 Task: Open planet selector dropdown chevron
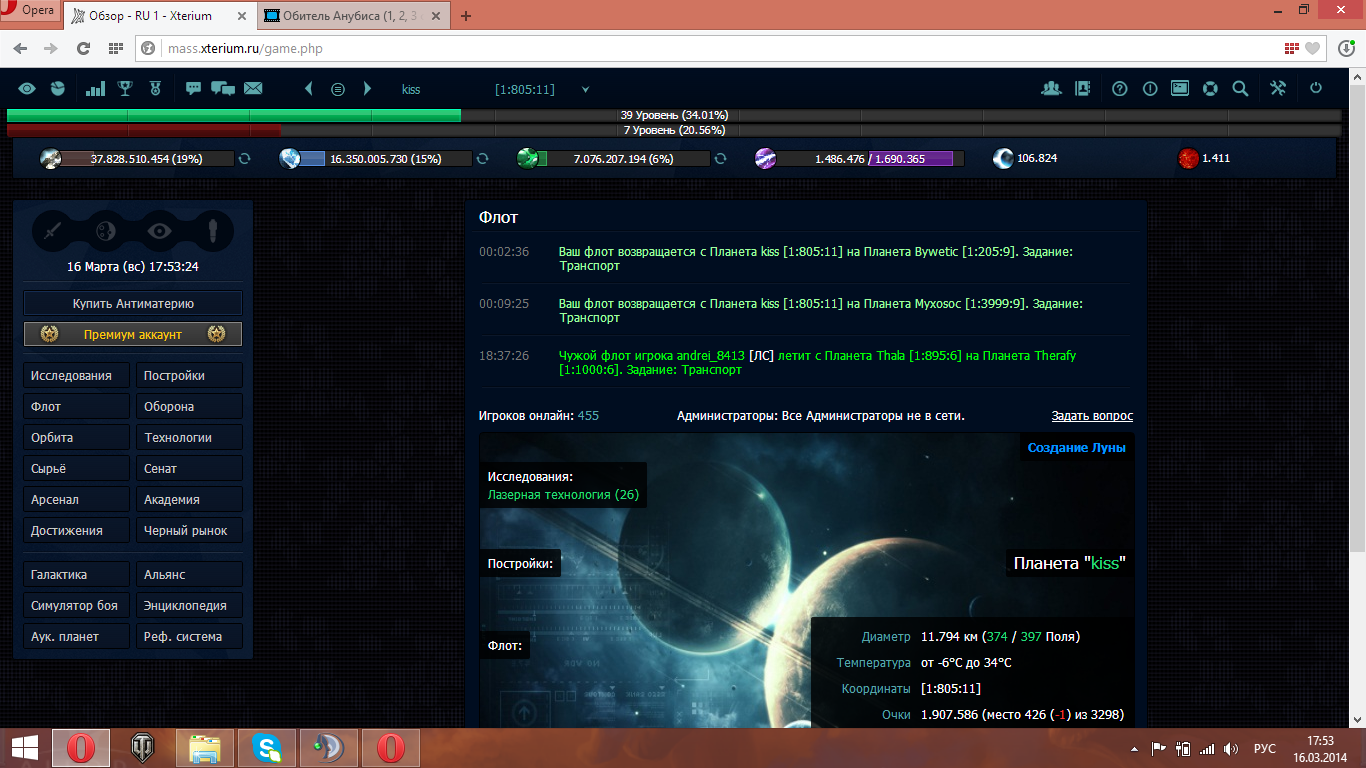[585, 90]
